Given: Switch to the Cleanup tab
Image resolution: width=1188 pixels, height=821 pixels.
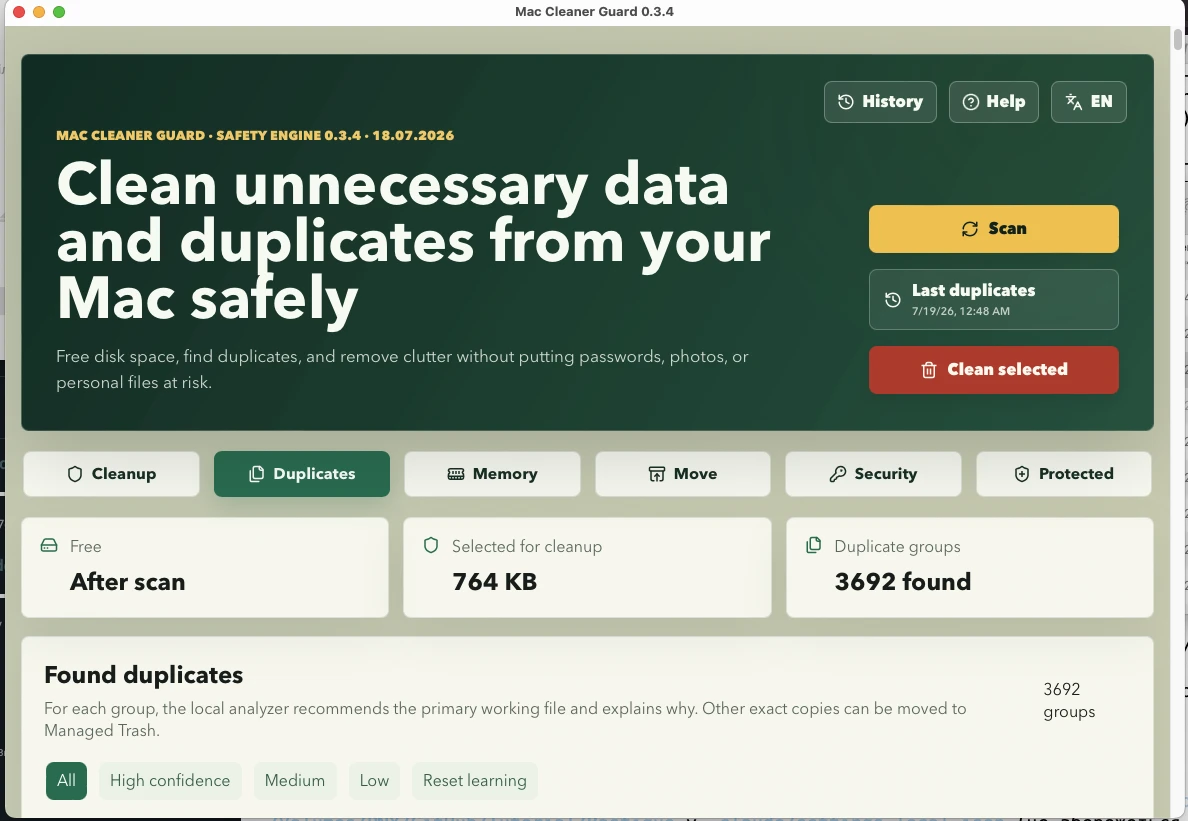Looking at the screenshot, I should click(x=111, y=474).
